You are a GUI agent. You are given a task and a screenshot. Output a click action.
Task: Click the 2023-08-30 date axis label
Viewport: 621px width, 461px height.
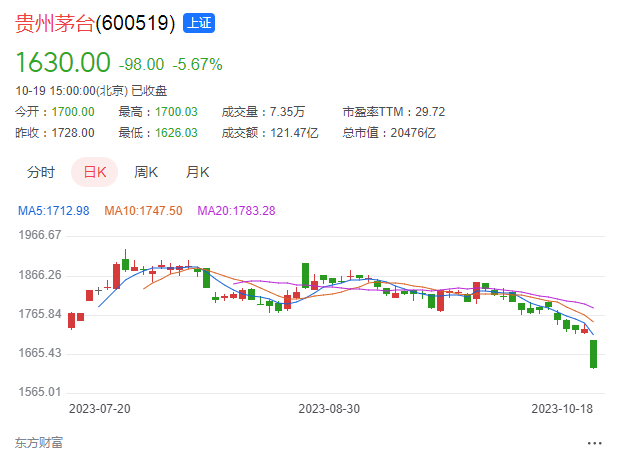click(329, 408)
